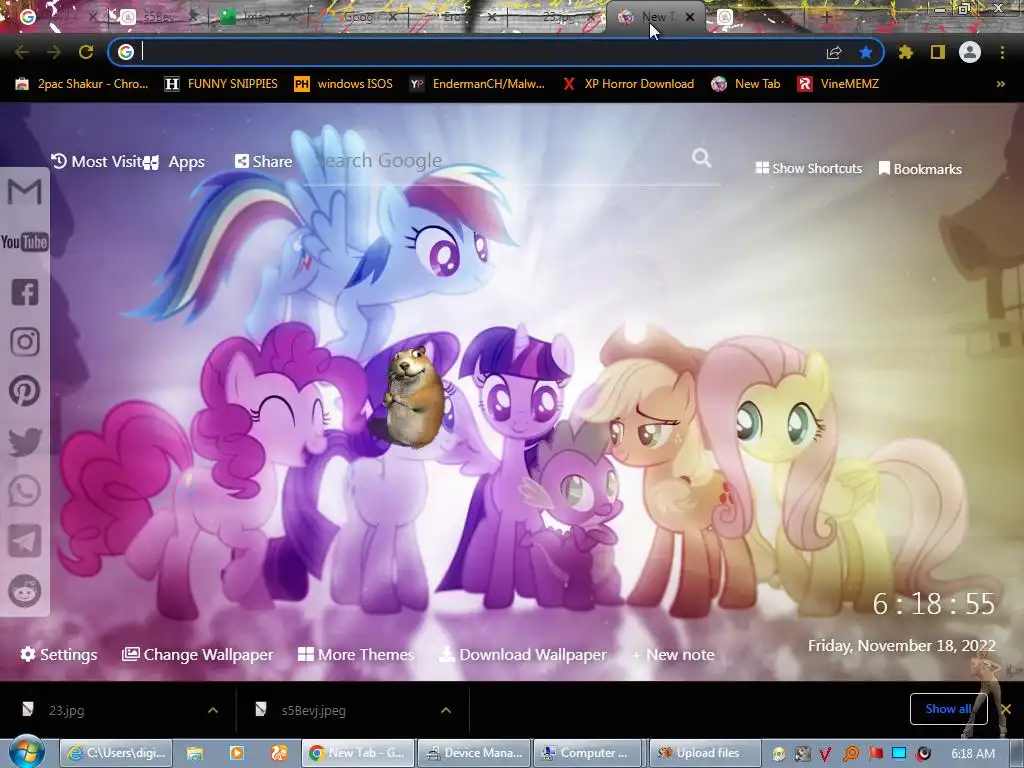Screen dimensions: 1024x768
Task: Switch to Device Manager taskbar window
Action: (x=473, y=753)
